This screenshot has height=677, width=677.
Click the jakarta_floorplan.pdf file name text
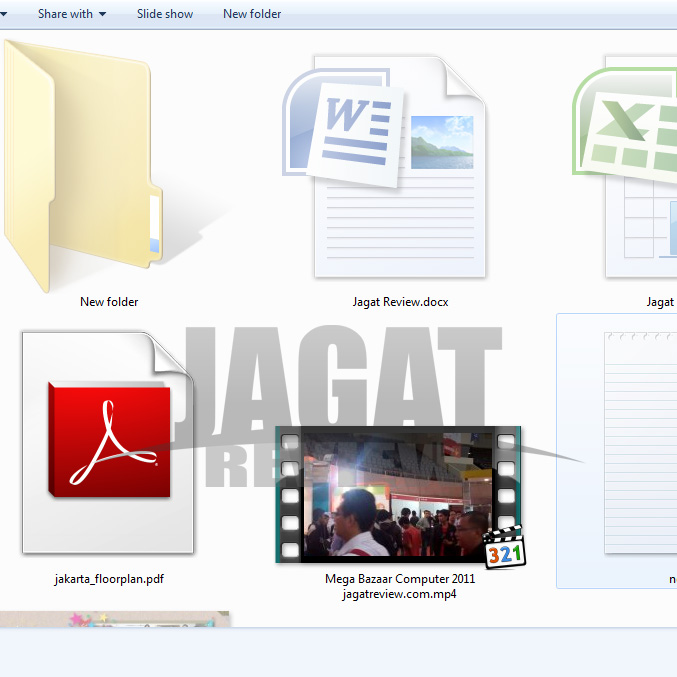pyautogui.click(x=109, y=579)
